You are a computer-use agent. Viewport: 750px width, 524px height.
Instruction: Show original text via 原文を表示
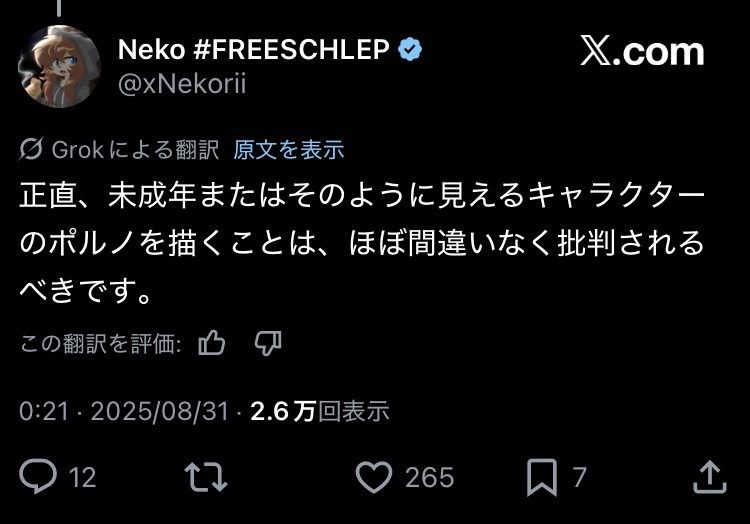pyautogui.click(x=288, y=150)
